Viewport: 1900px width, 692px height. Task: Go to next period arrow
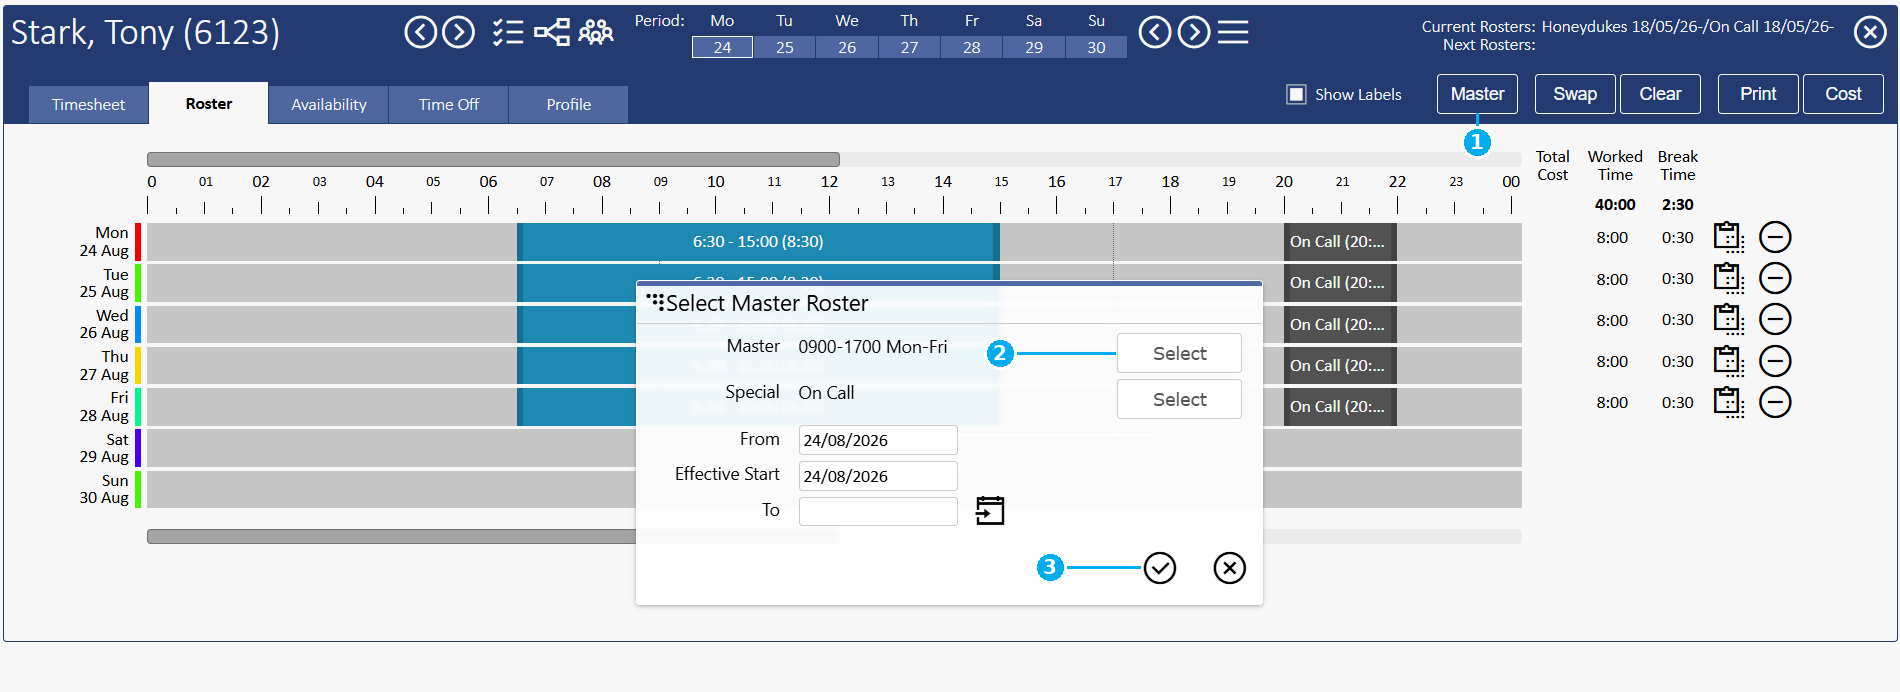pyautogui.click(x=1194, y=33)
